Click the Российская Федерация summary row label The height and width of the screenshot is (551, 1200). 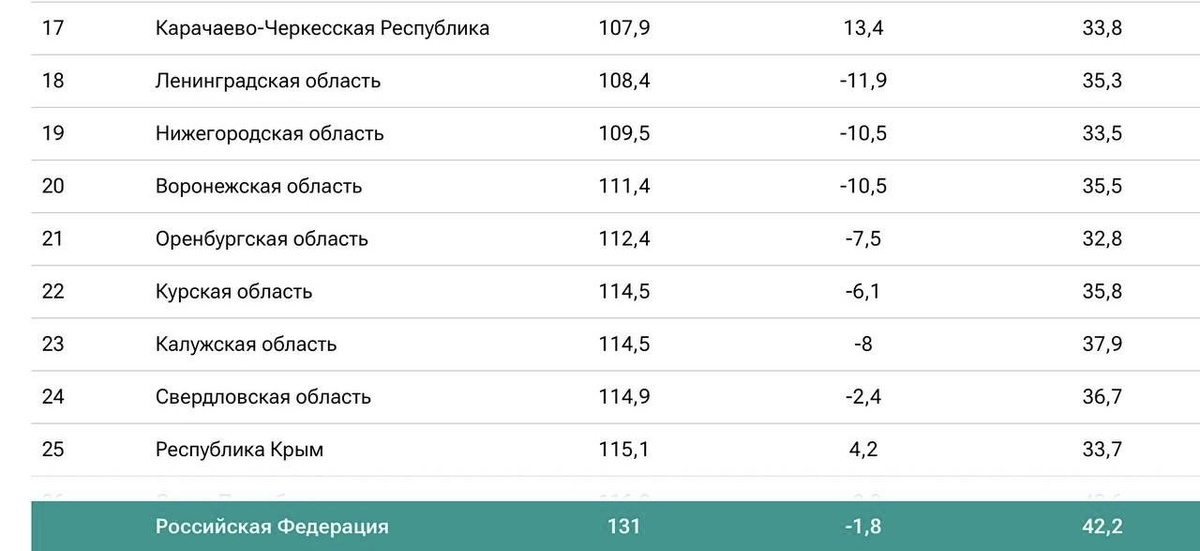pyautogui.click(x=272, y=526)
